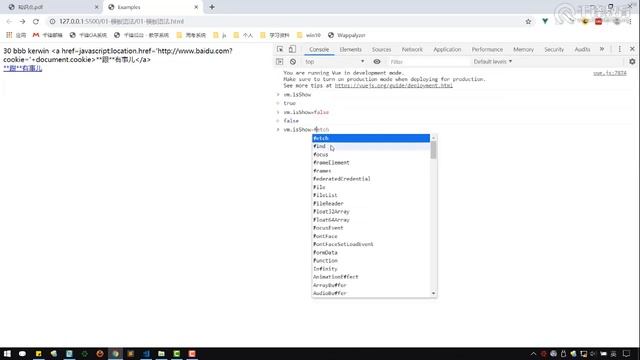This screenshot has height=360, width=640.
Task: Click the address bar URL
Action: tap(122, 21)
